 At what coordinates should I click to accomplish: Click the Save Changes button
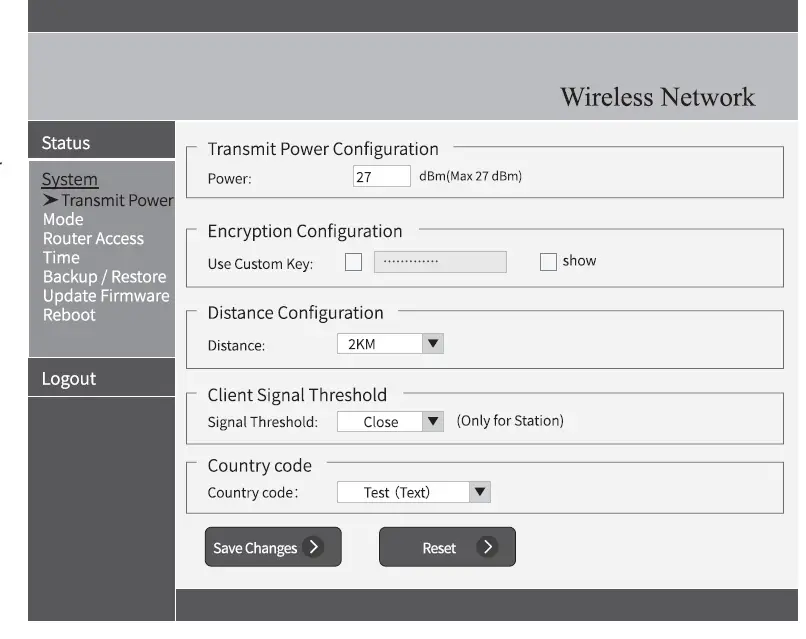click(273, 547)
